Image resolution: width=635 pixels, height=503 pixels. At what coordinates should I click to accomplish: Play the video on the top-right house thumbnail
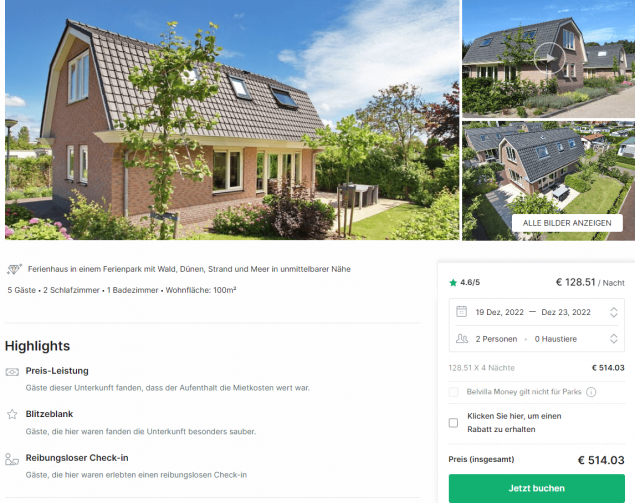pos(549,58)
